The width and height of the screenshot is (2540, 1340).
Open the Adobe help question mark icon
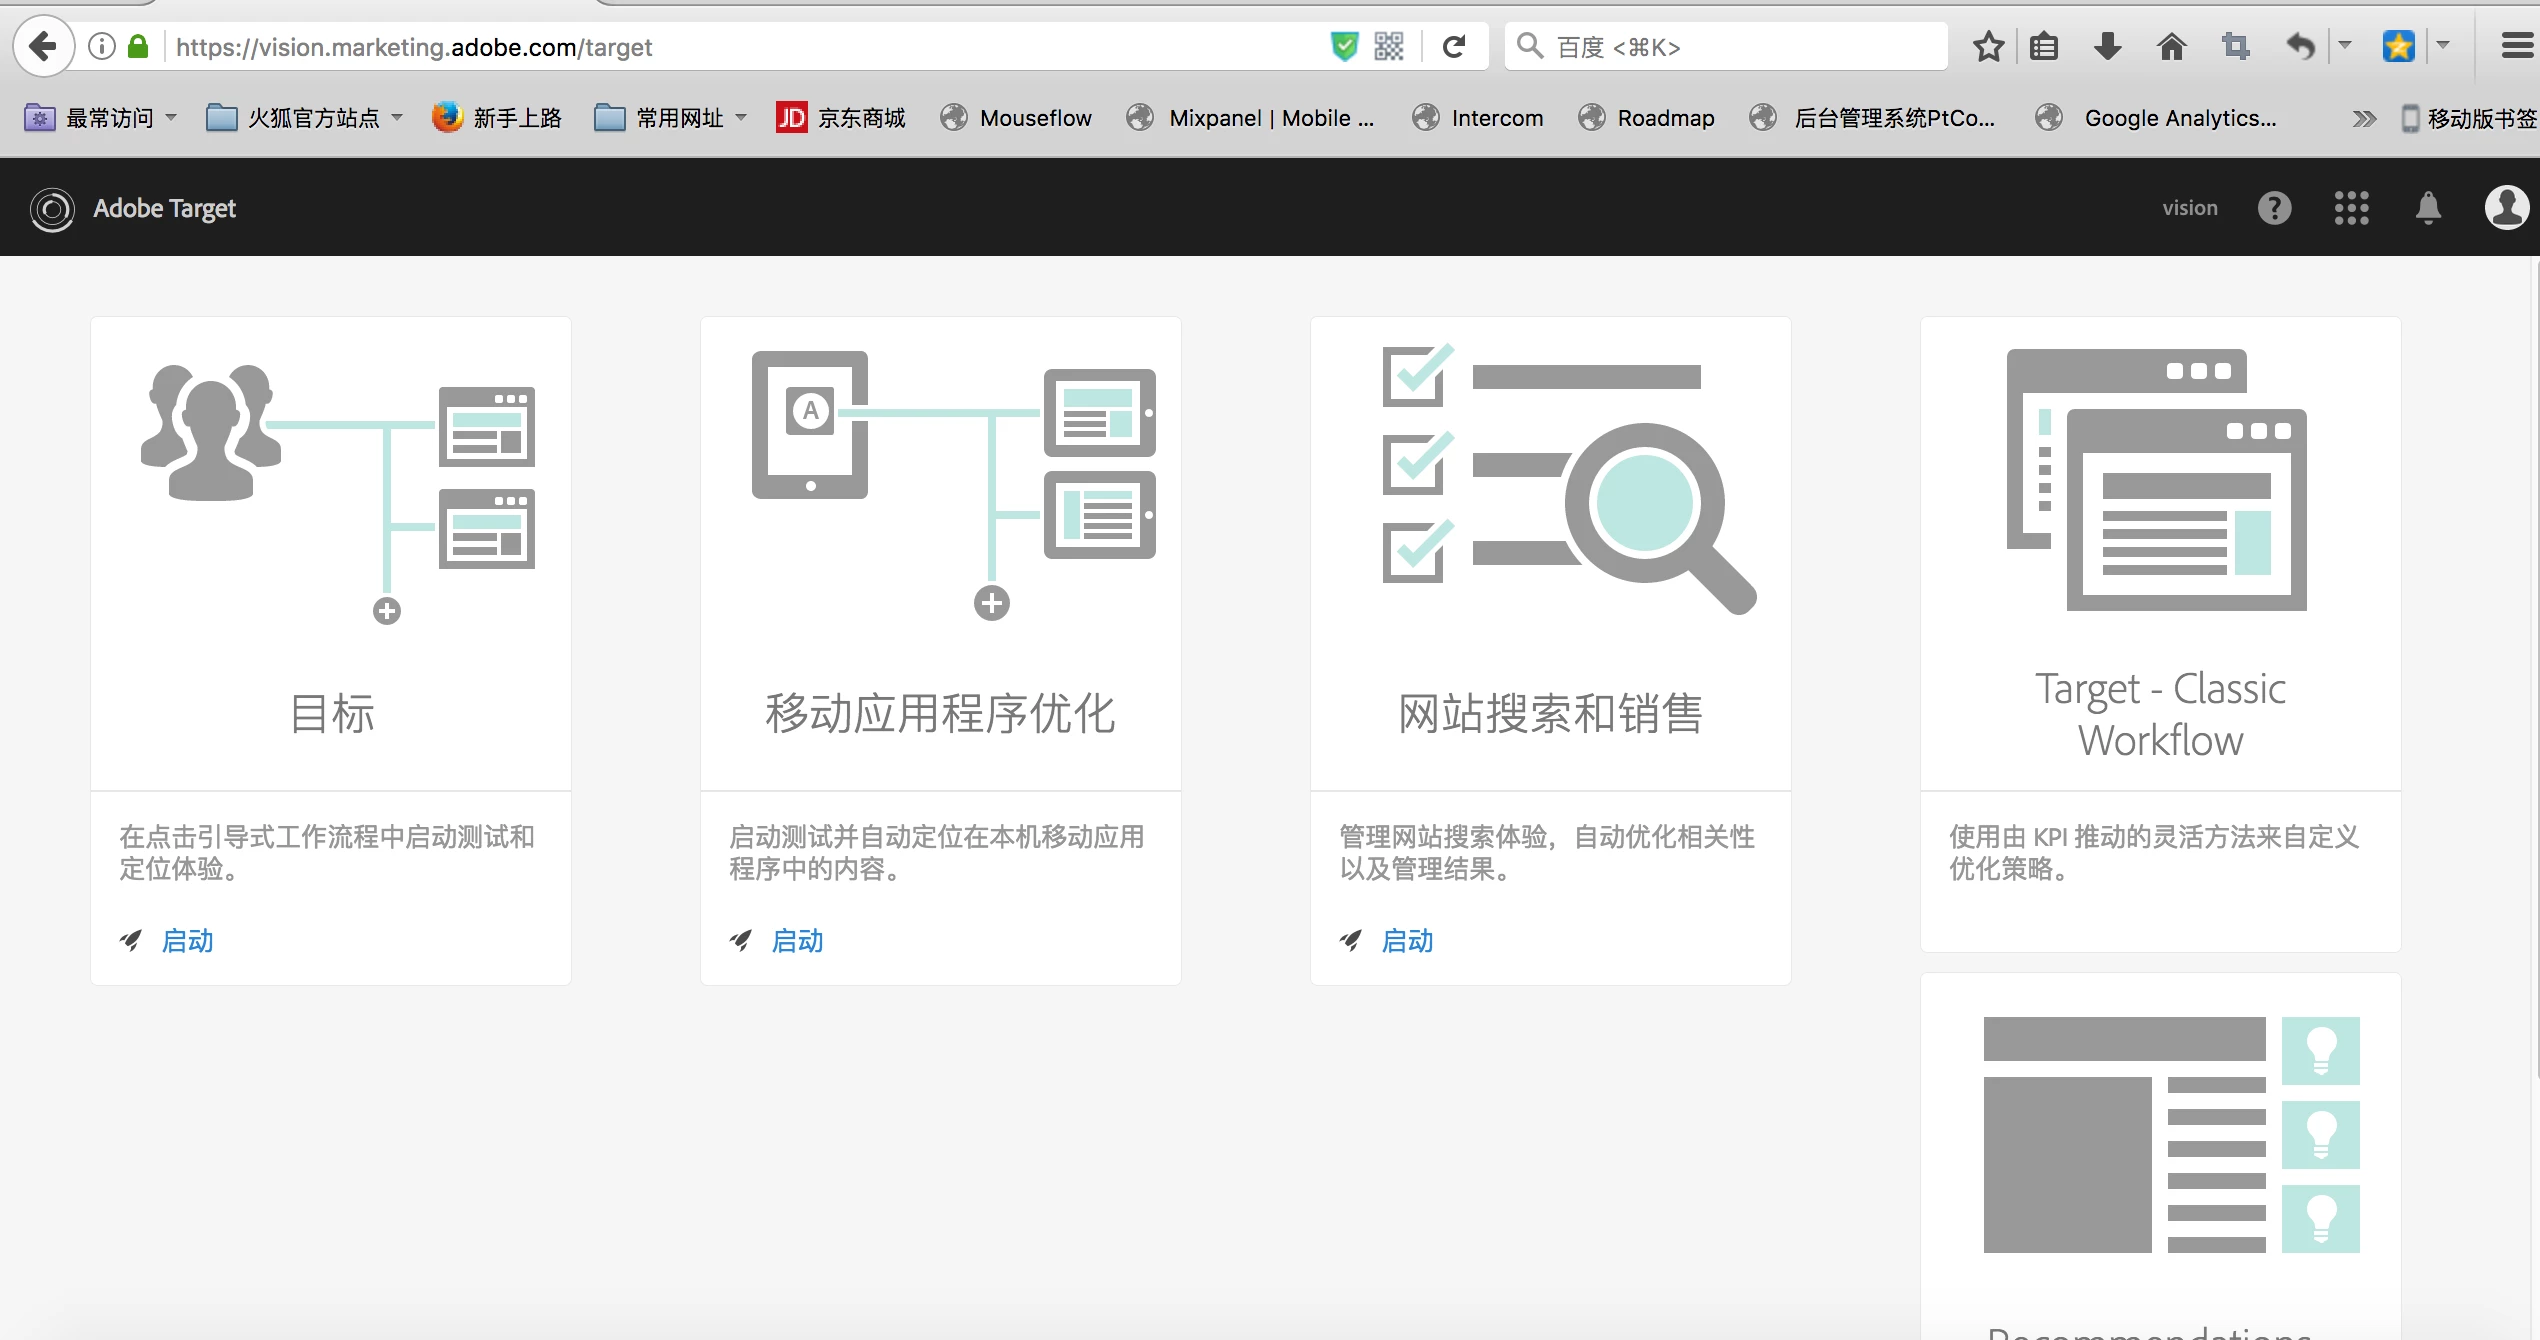pyautogui.click(x=2274, y=208)
